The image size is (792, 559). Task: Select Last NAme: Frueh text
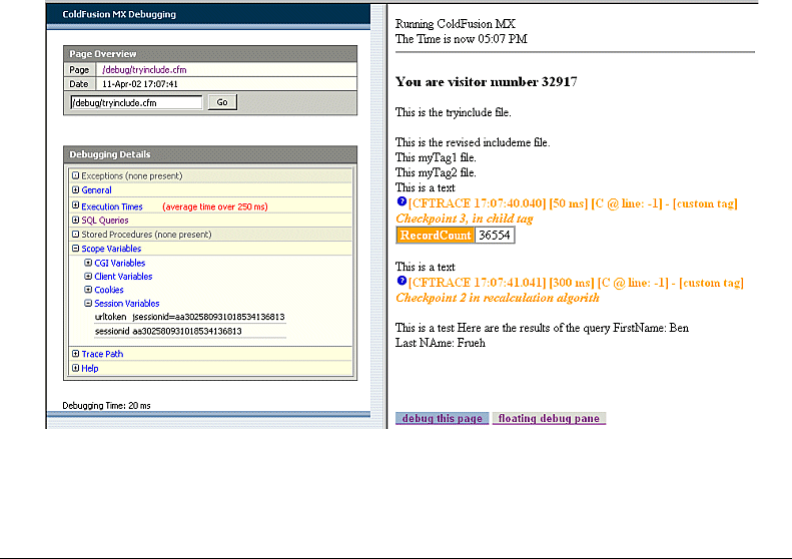[x=440, y=343]
